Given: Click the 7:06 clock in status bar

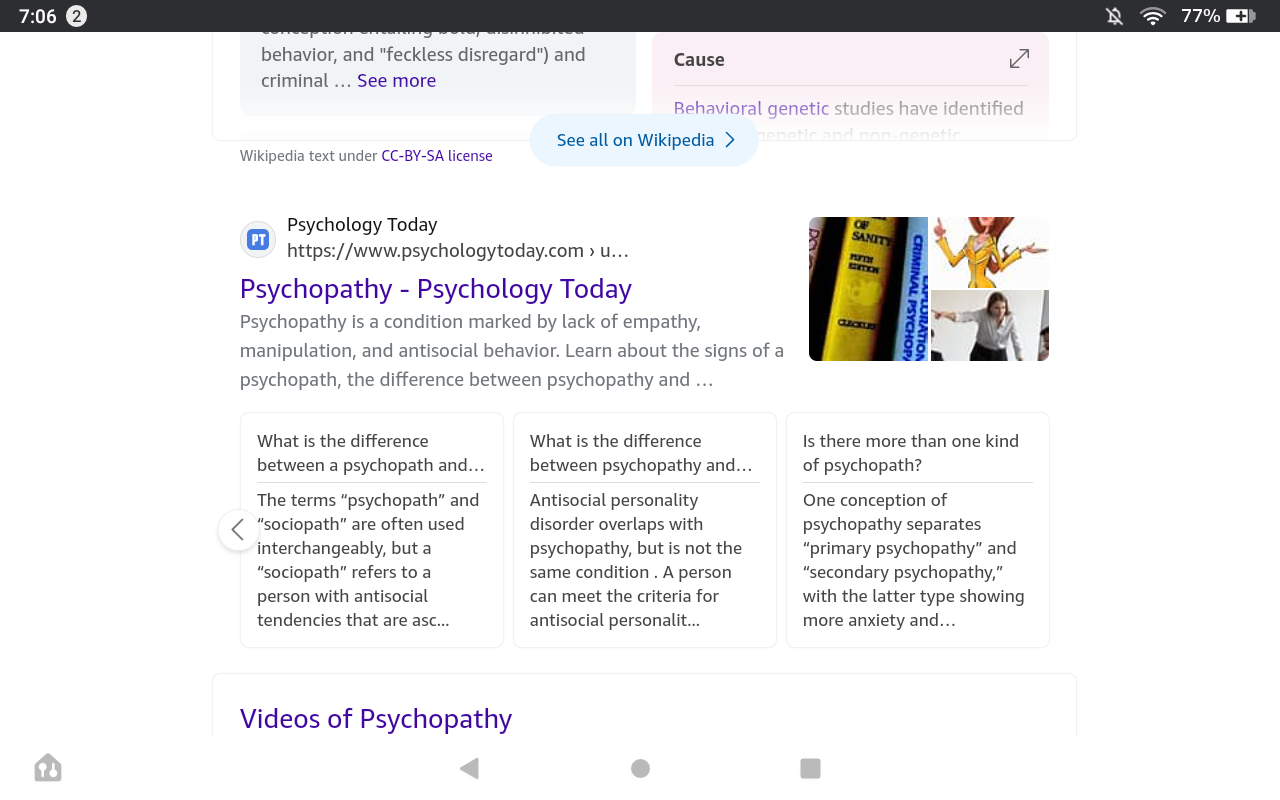Looking at the screenshot, I should [38, 16].
